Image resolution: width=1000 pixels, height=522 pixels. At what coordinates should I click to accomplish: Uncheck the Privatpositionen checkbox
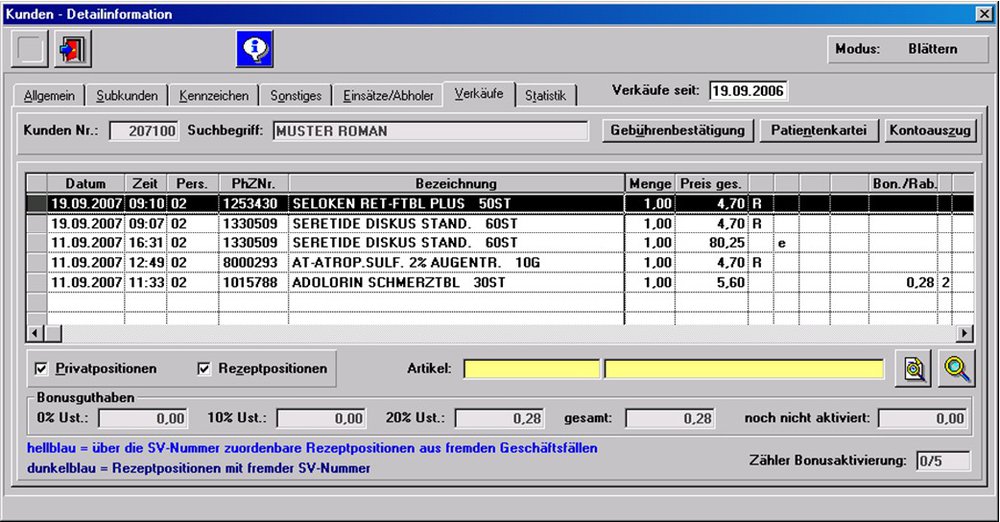pyautogui.click(x=41, y=369)
